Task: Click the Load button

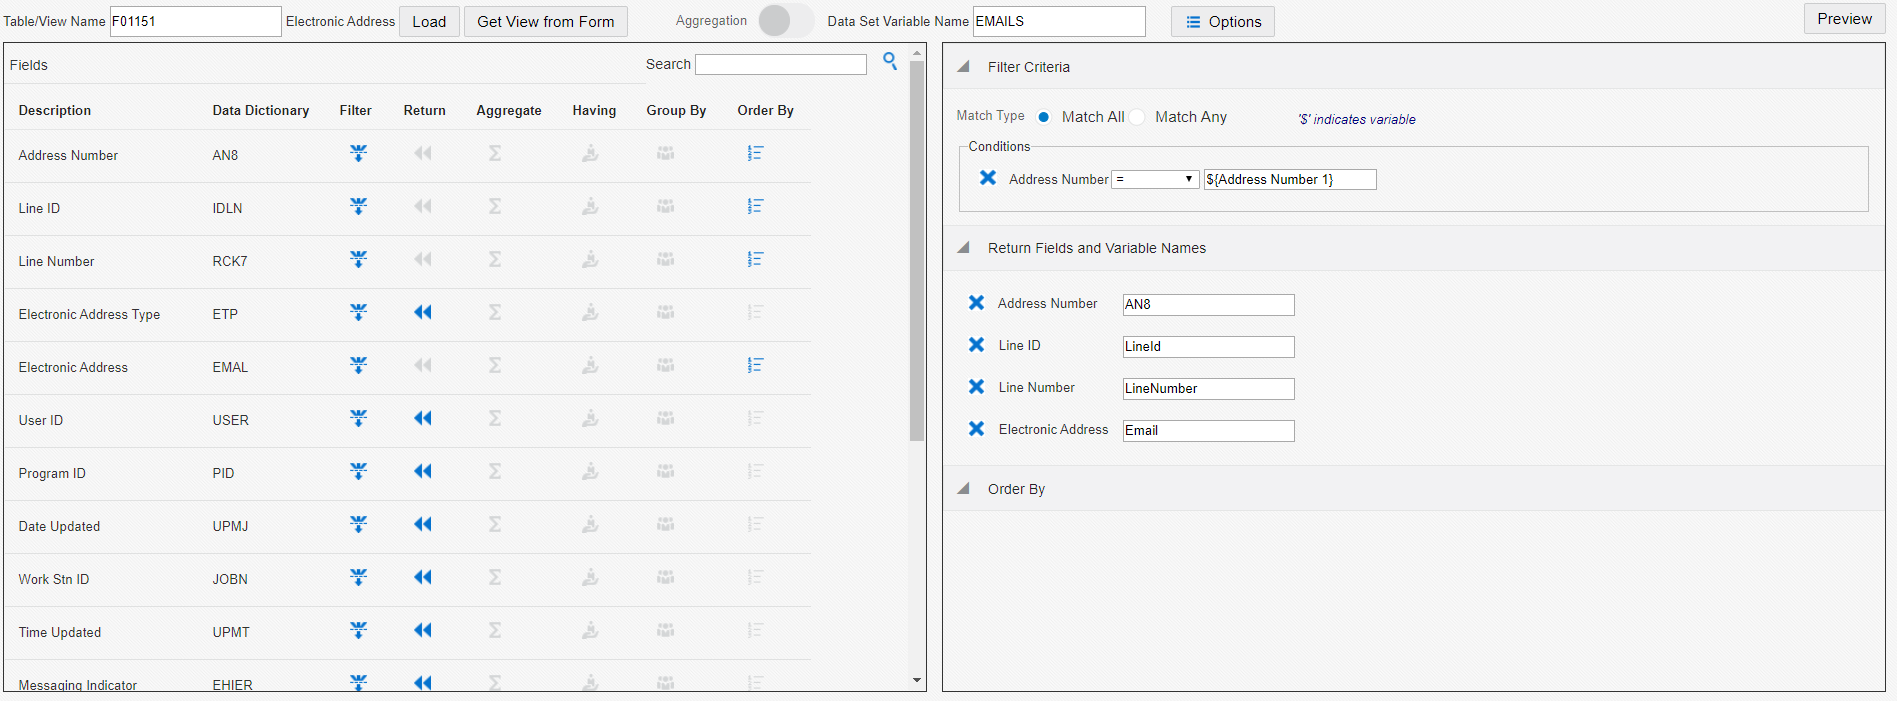Action: 429,22
